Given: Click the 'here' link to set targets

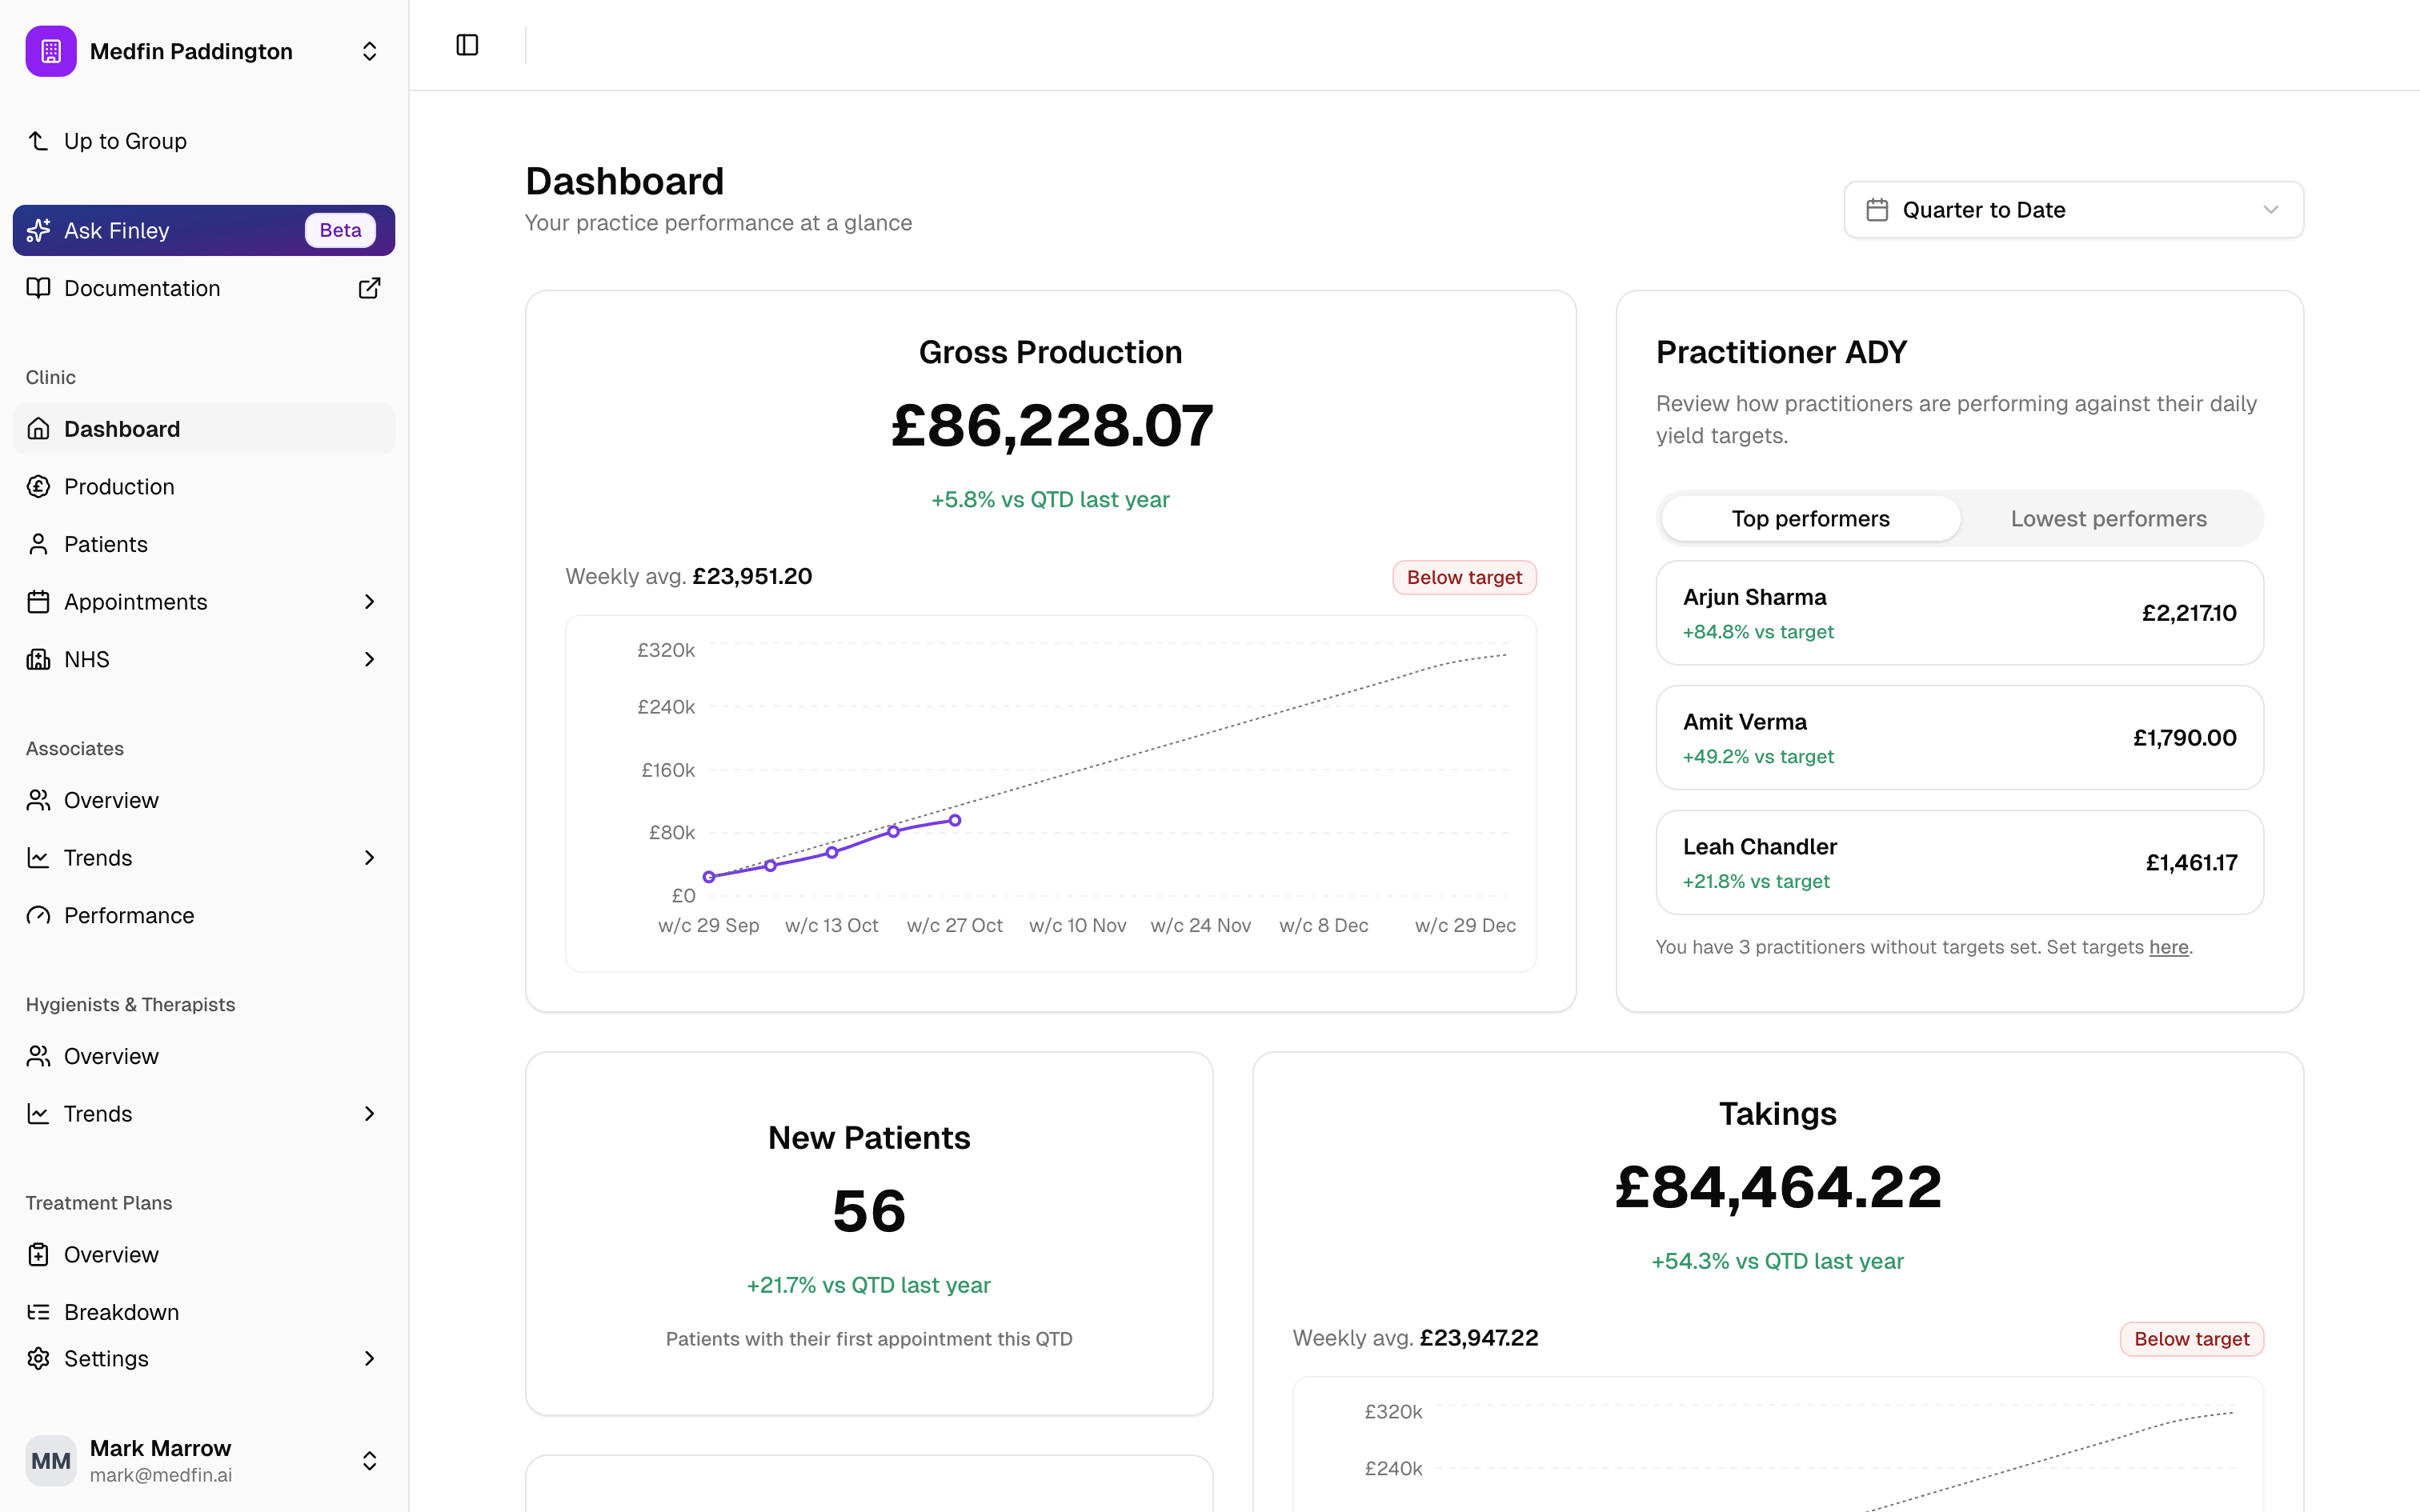Looking at the screenshot, I should 2168,947.
